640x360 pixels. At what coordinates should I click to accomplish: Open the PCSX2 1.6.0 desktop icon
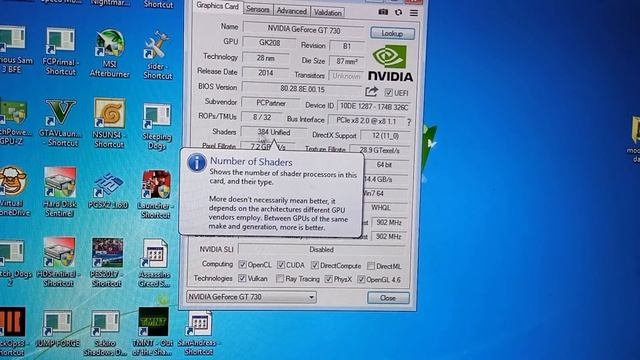pos(108,191)
